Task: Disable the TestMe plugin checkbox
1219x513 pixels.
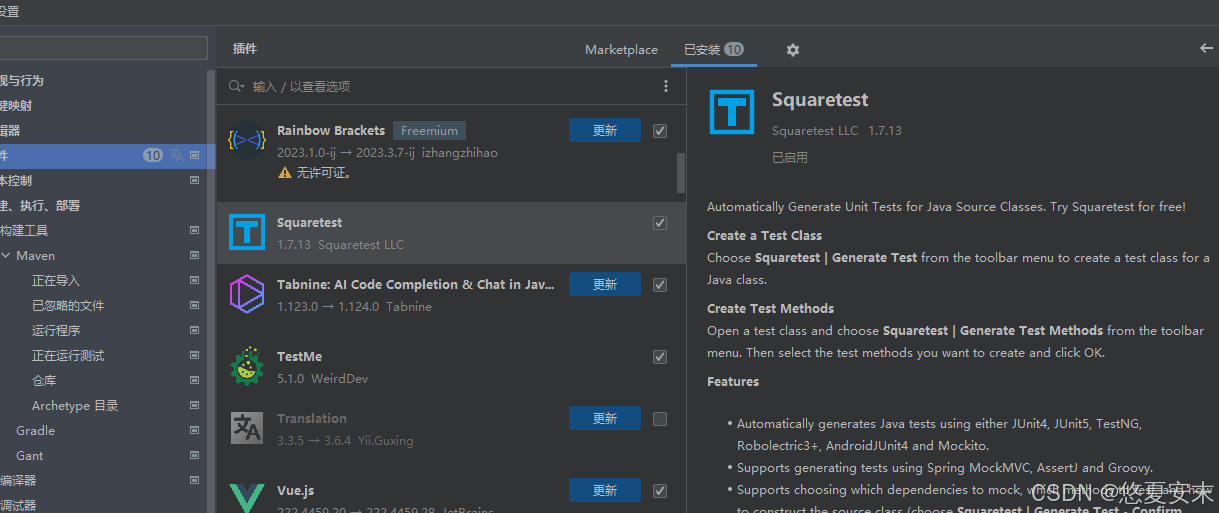Action: [x=660, y=357]
